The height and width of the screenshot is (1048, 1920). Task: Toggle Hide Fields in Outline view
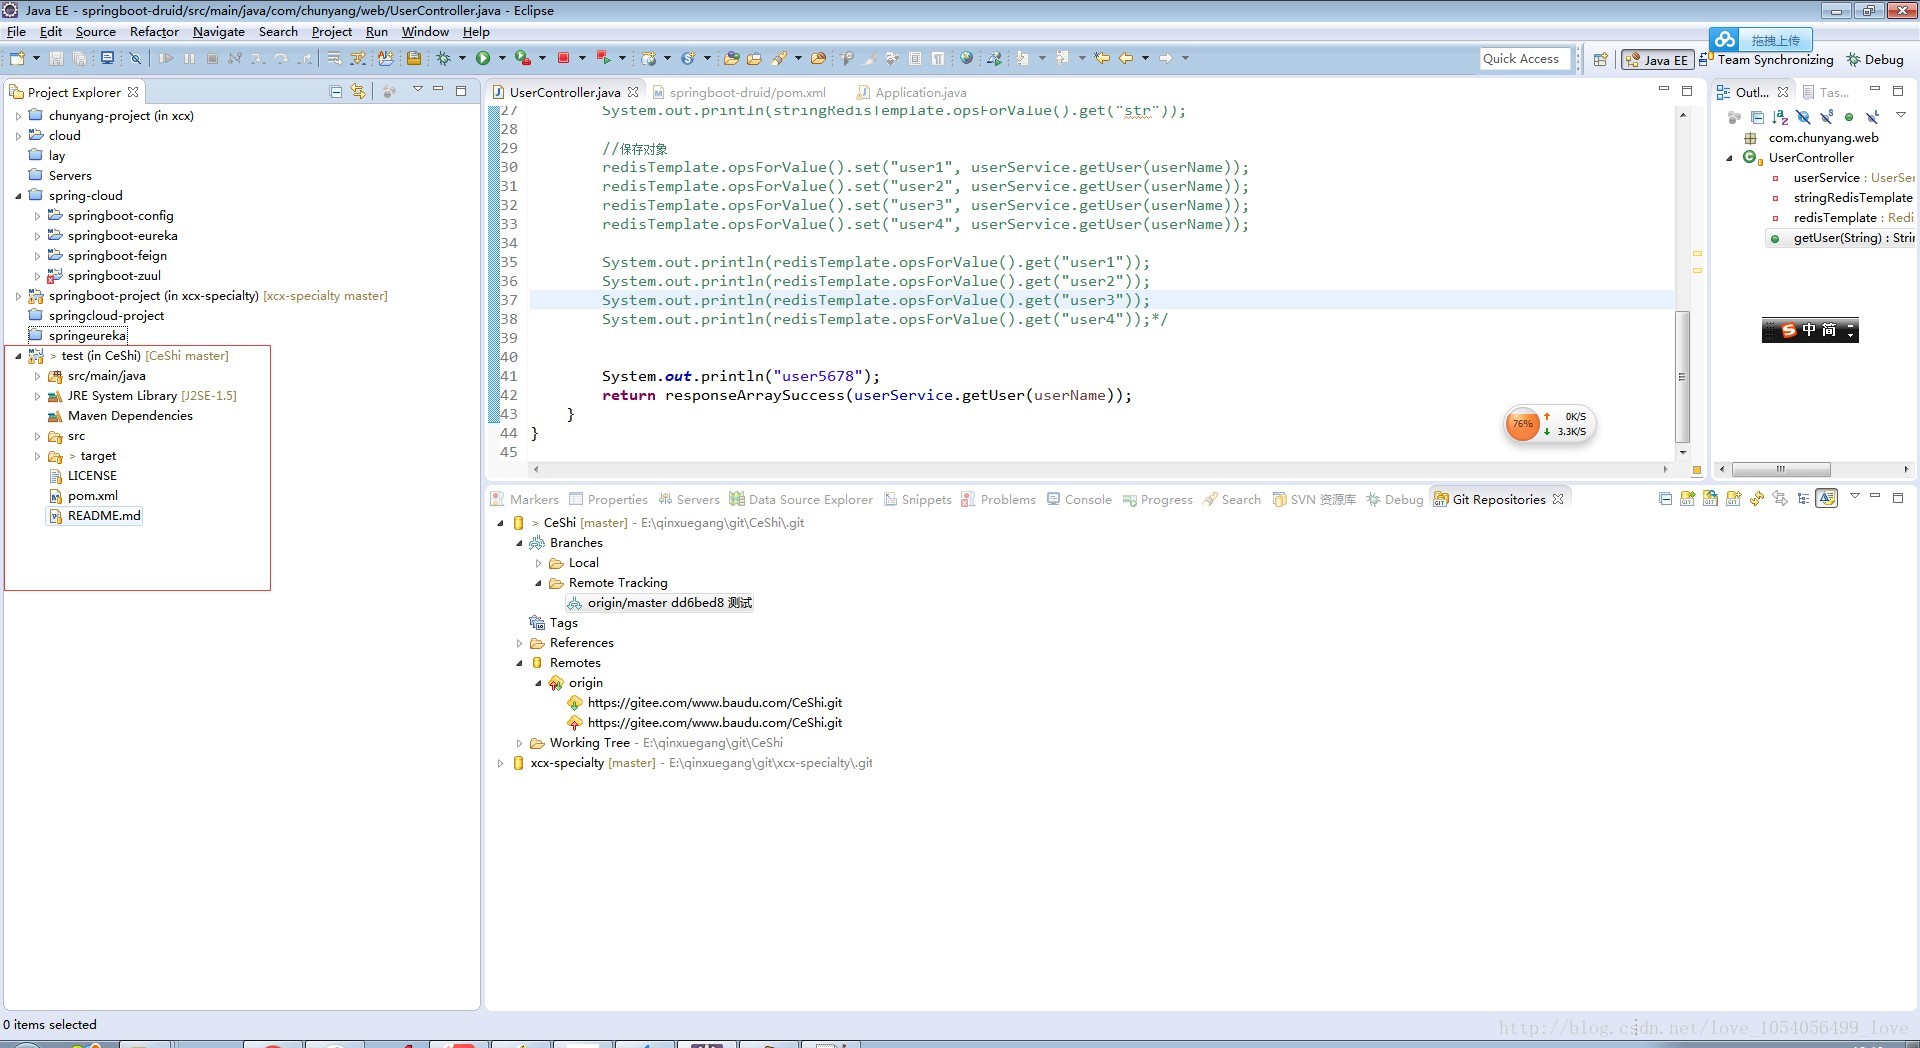tap(1803, 117)
